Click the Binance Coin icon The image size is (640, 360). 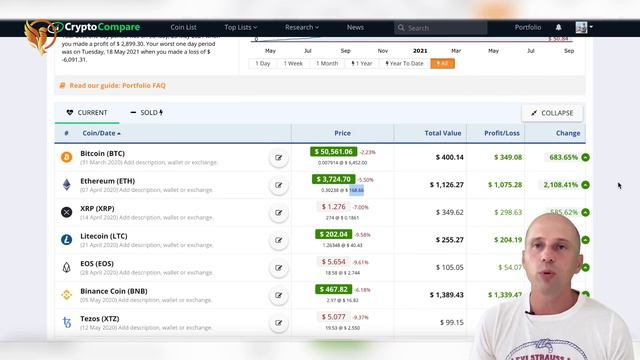pos(67,295)
